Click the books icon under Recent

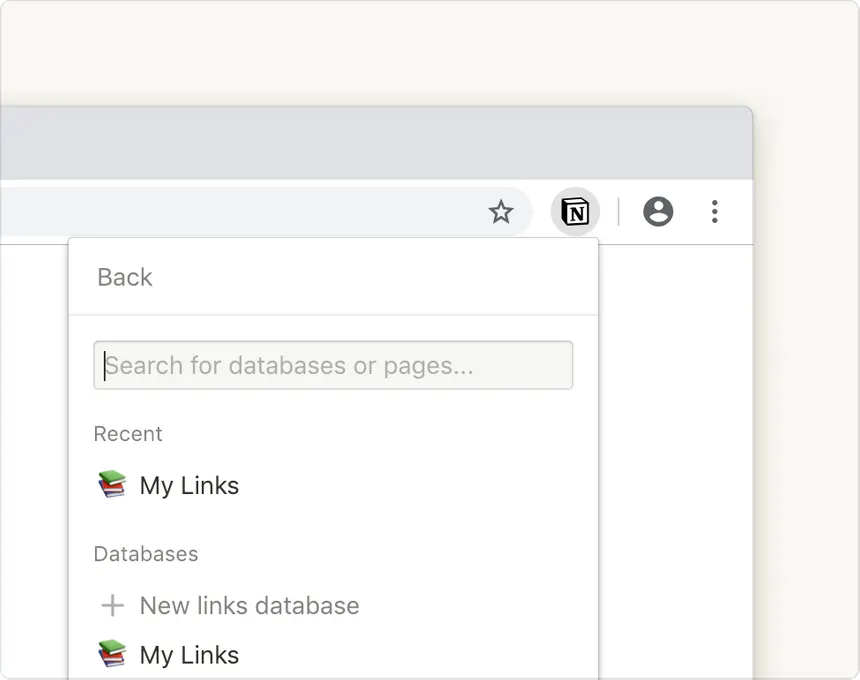(113, 485)
